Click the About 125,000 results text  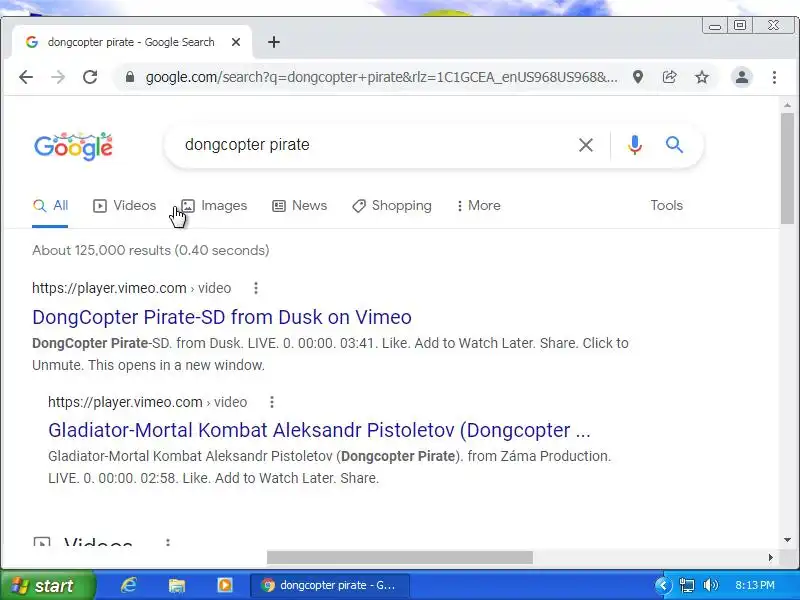tap(151, 251)
